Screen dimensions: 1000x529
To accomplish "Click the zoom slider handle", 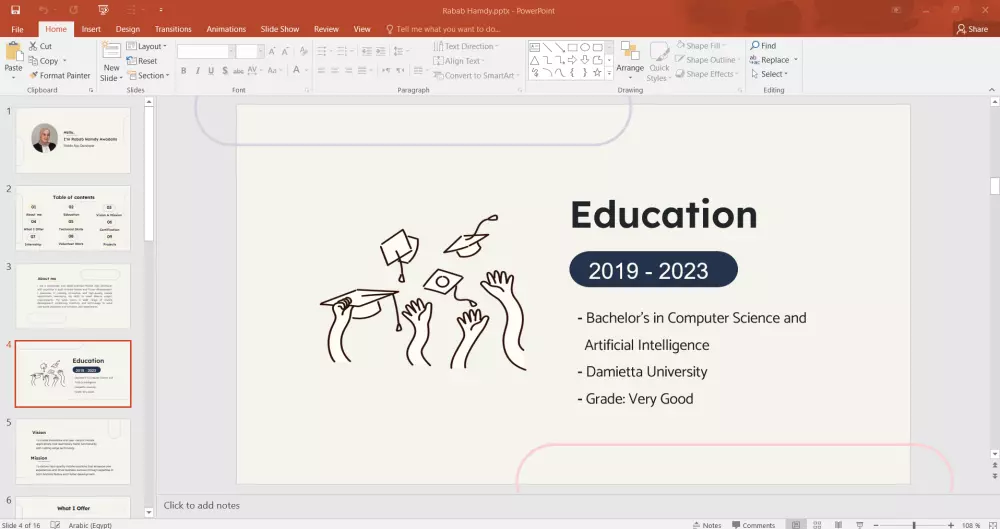I will point(914,525).
